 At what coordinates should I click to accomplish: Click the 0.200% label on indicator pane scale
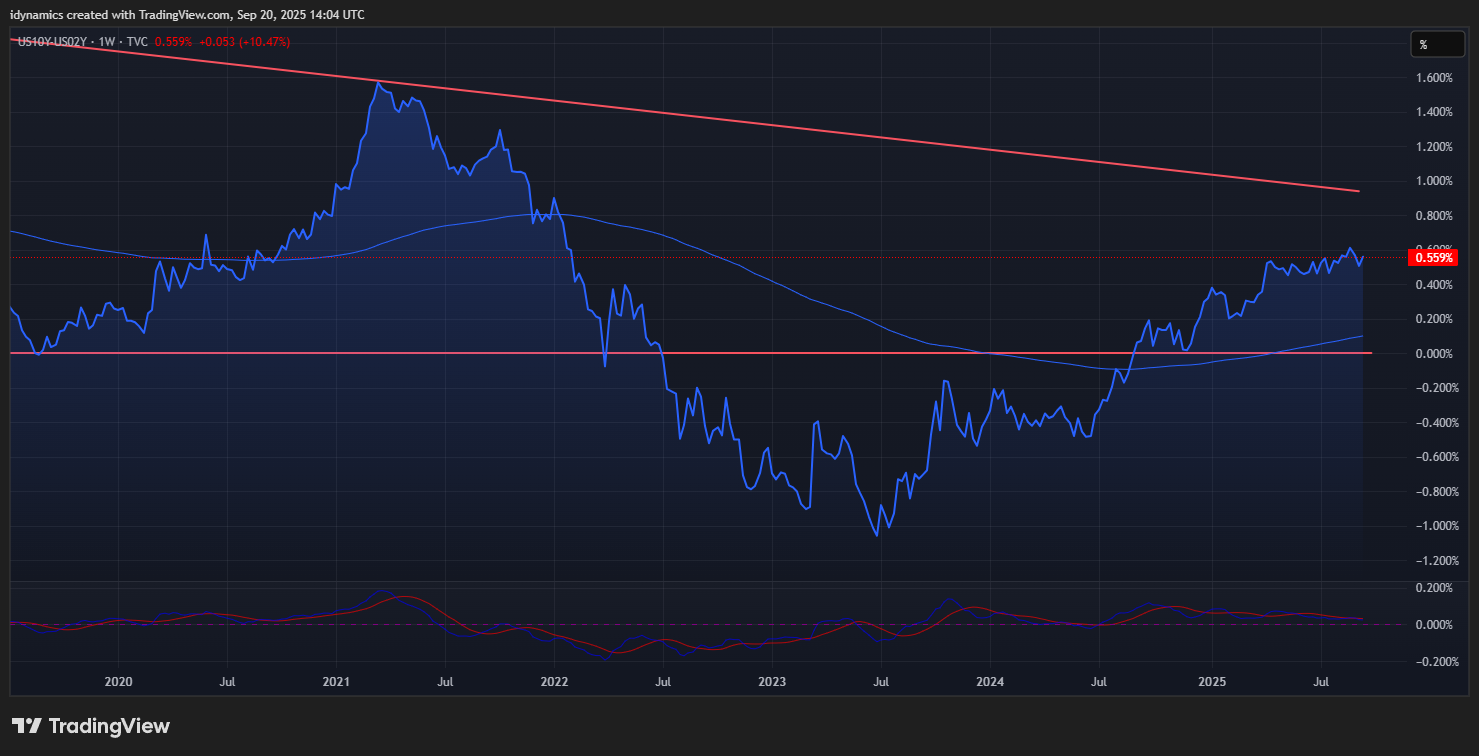(x=1433, y=588)
